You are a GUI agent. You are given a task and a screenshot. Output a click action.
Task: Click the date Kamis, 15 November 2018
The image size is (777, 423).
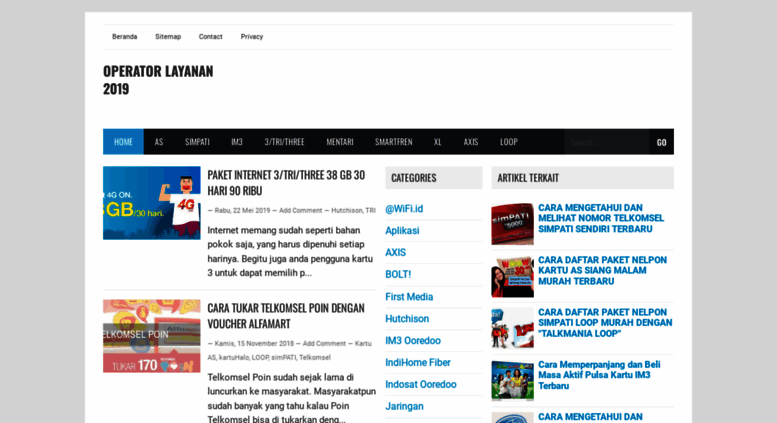pyautogui.click(x=254, y=343)
